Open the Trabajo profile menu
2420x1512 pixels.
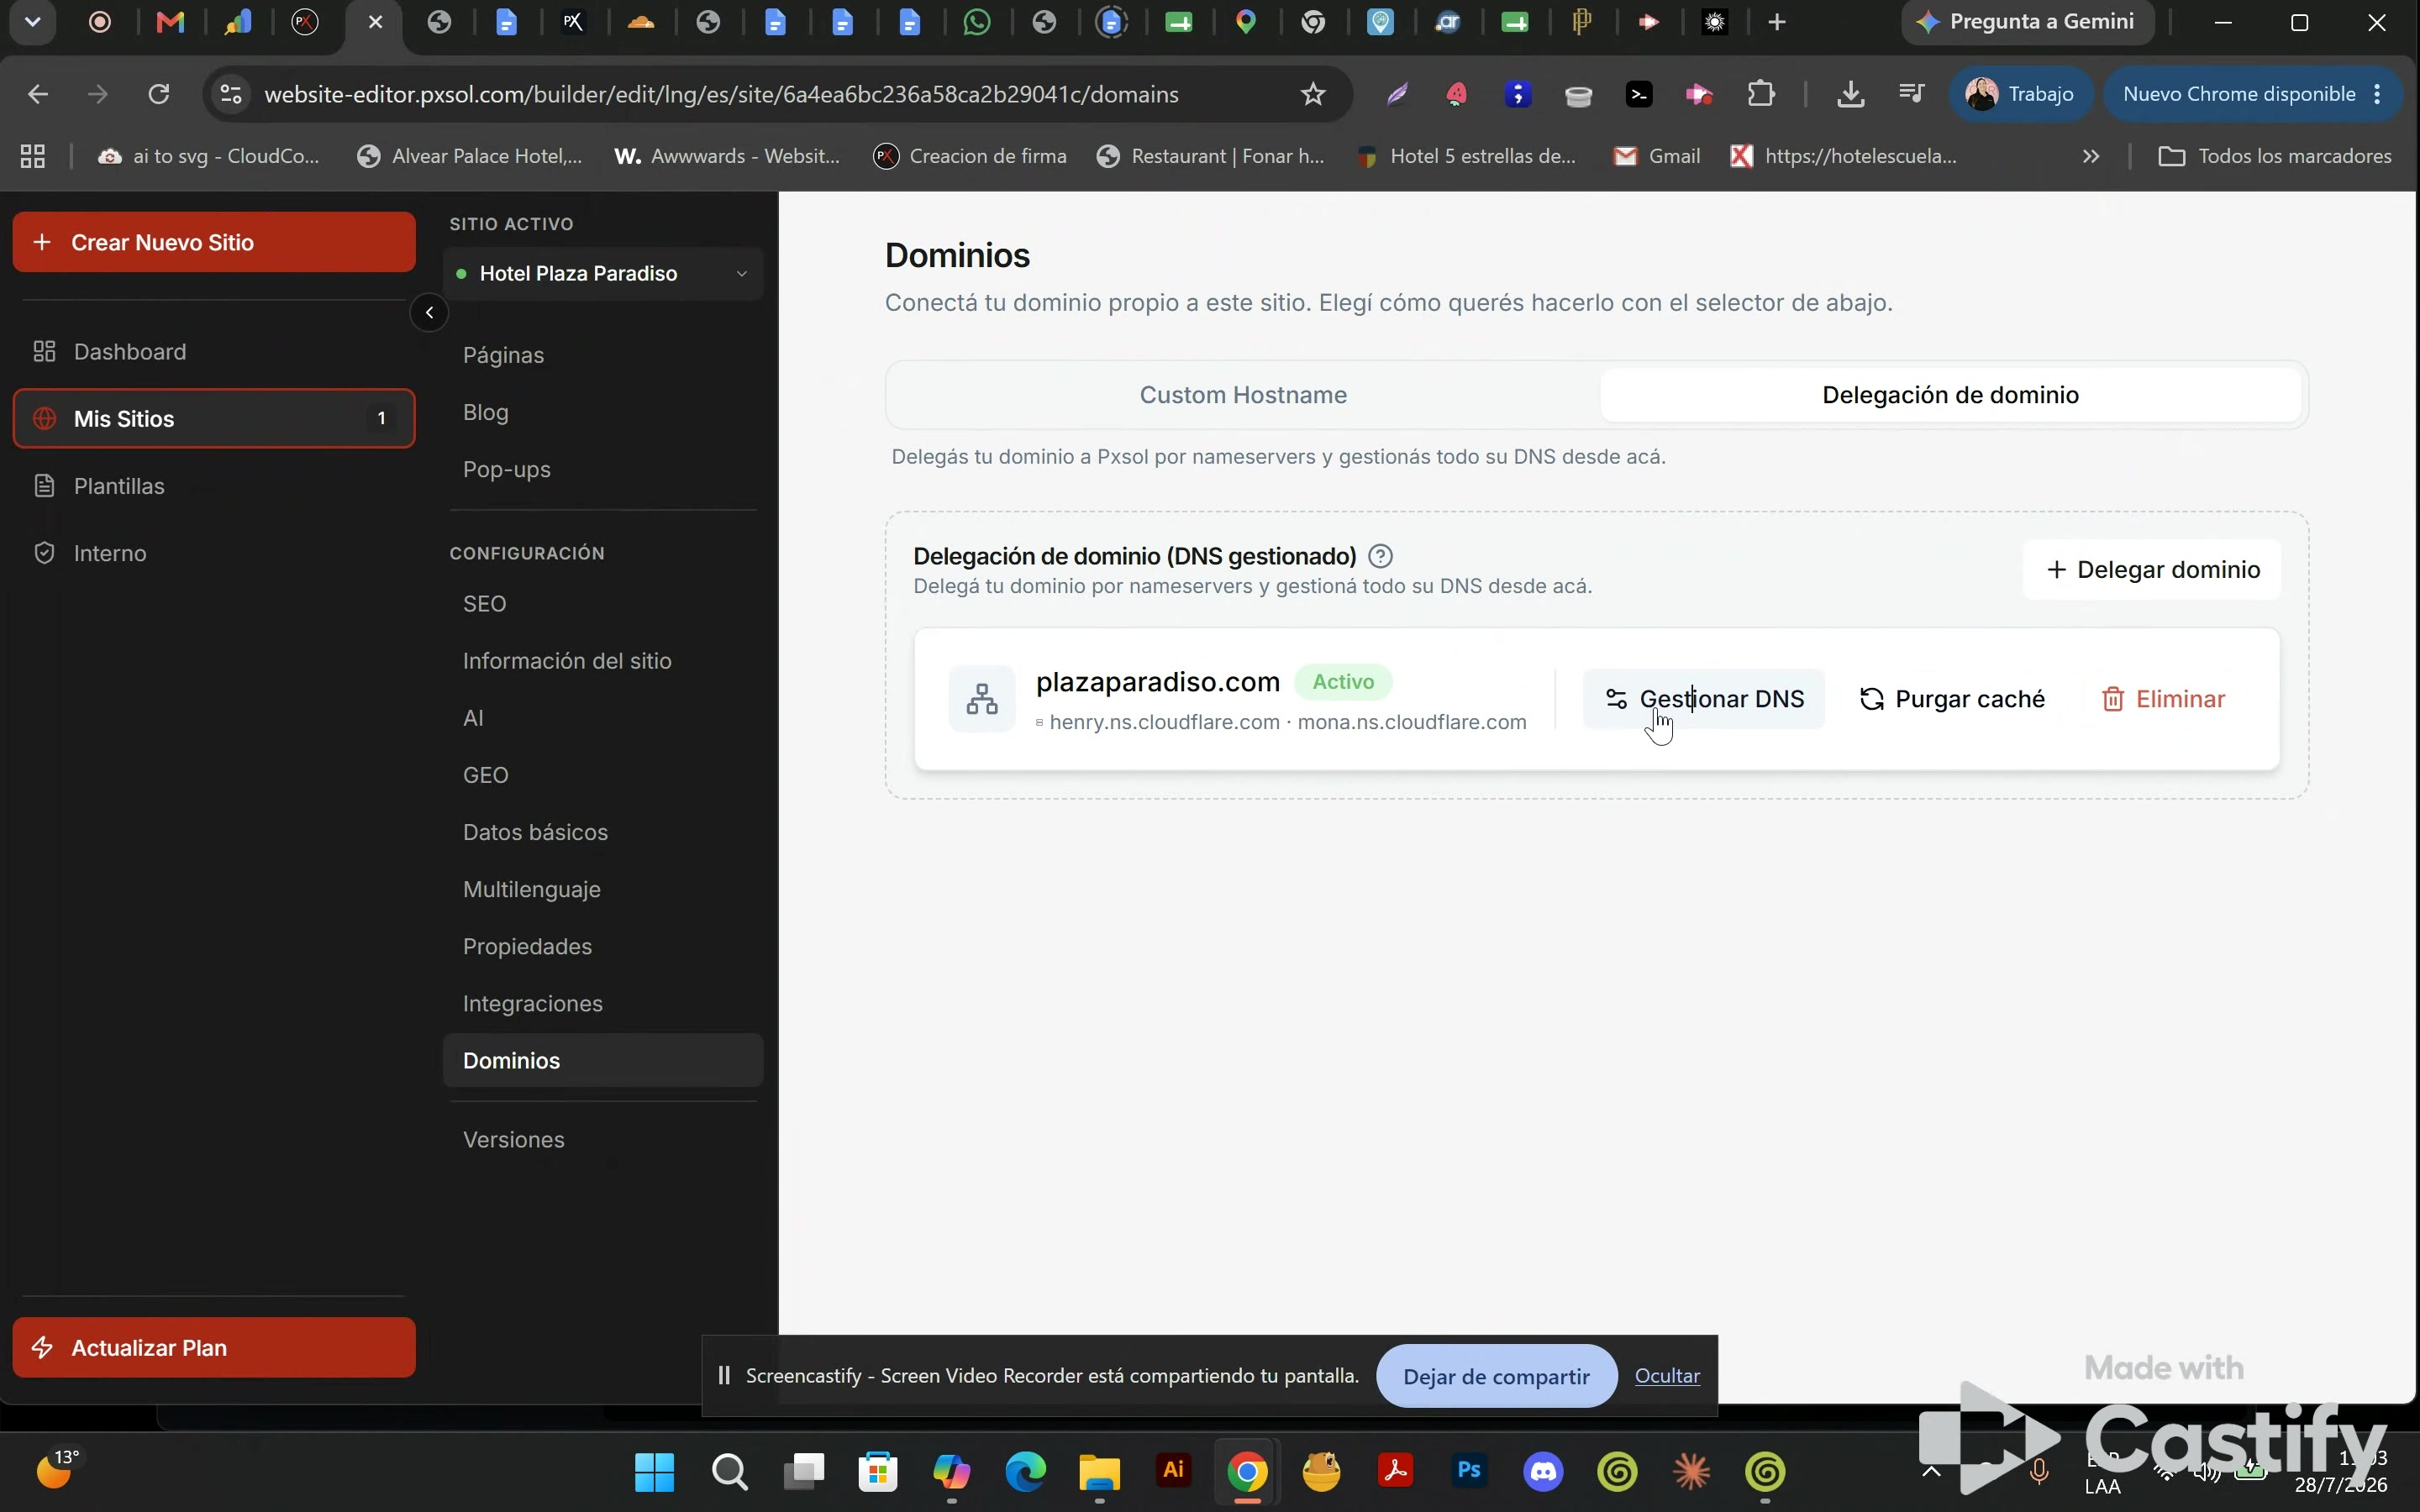pos(2020,94)
